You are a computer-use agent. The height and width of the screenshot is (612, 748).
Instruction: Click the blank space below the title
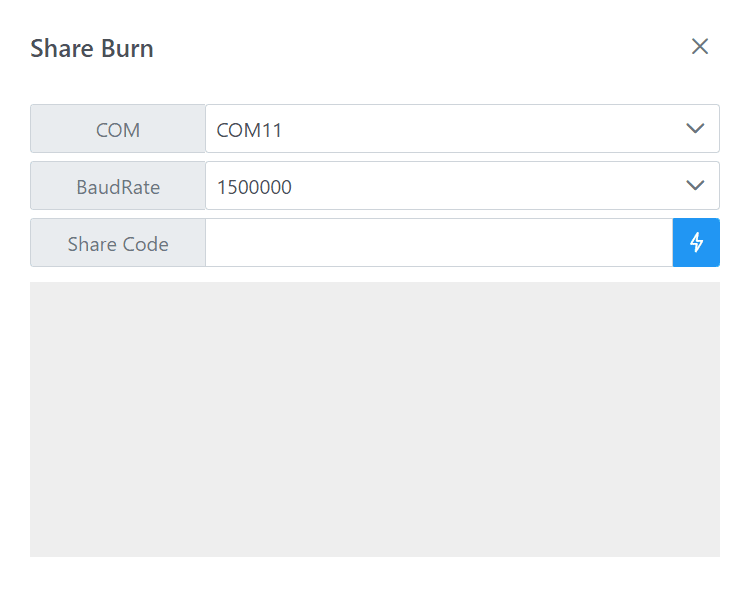pos(375,83)
